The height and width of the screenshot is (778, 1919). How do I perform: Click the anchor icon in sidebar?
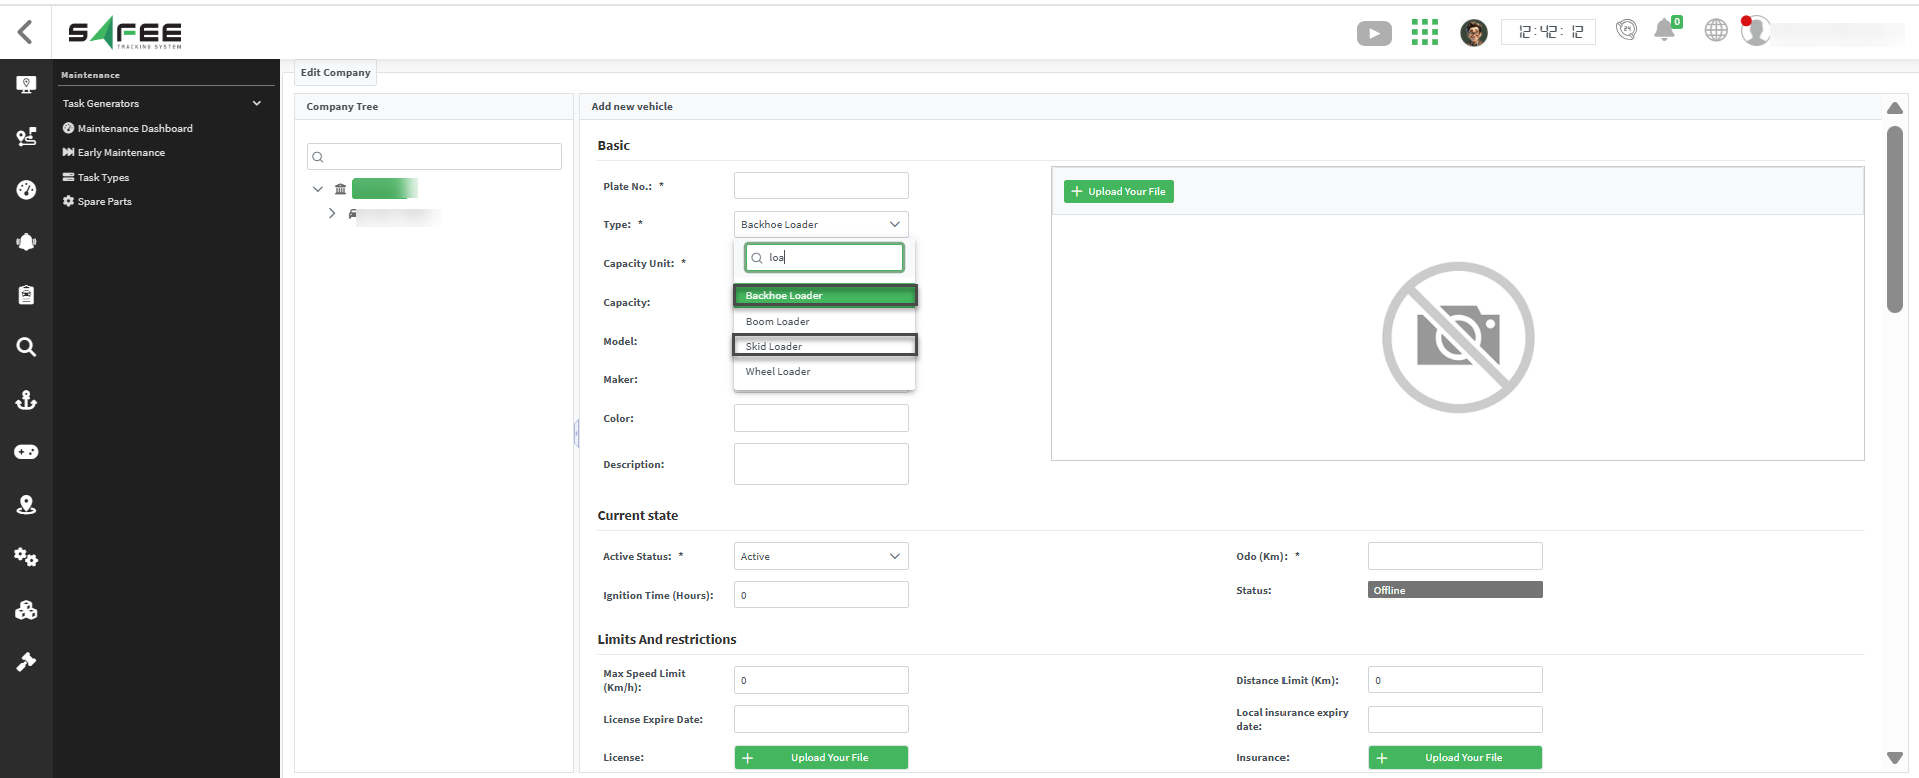26,400
